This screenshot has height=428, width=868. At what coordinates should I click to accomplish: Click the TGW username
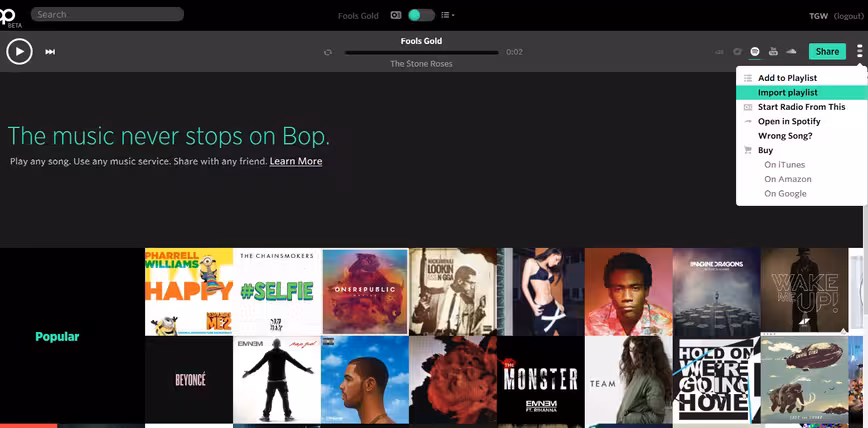[x=818, y=16]
